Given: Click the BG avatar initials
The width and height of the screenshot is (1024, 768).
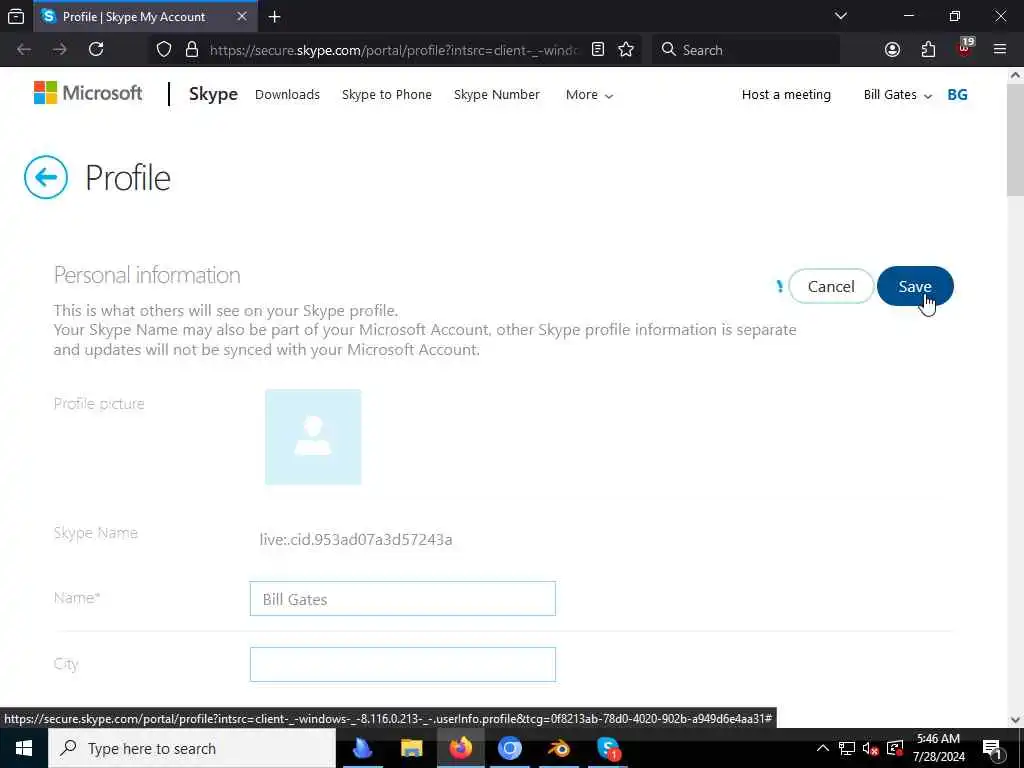Looking at the screenshot, I should click(x=957, y=95).
